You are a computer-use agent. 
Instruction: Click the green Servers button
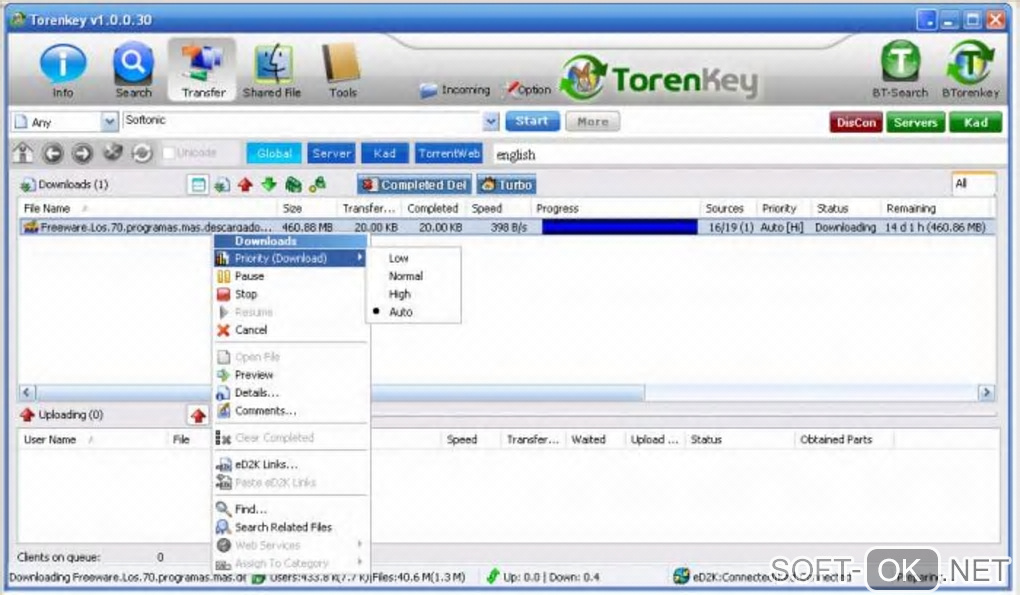[x=915, y=122]
